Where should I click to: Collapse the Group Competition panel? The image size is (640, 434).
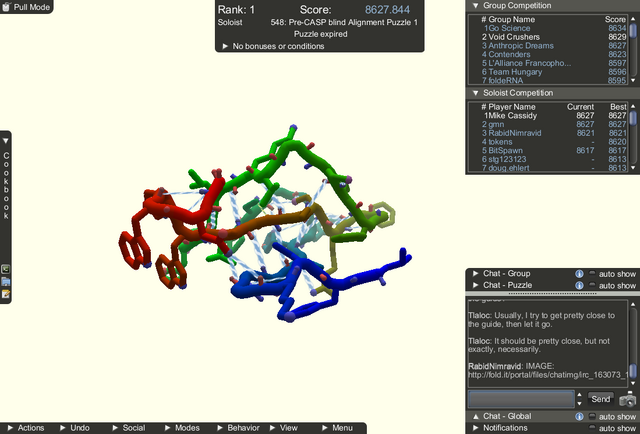476,6
